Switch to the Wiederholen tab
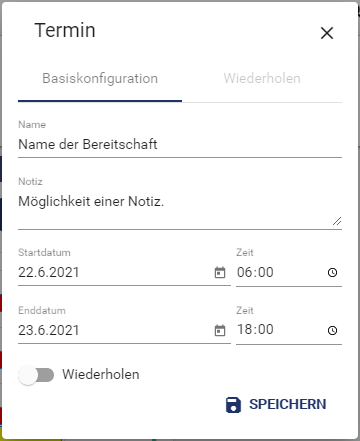The height and width of the screenshot is (441, 360). point(262,79)
